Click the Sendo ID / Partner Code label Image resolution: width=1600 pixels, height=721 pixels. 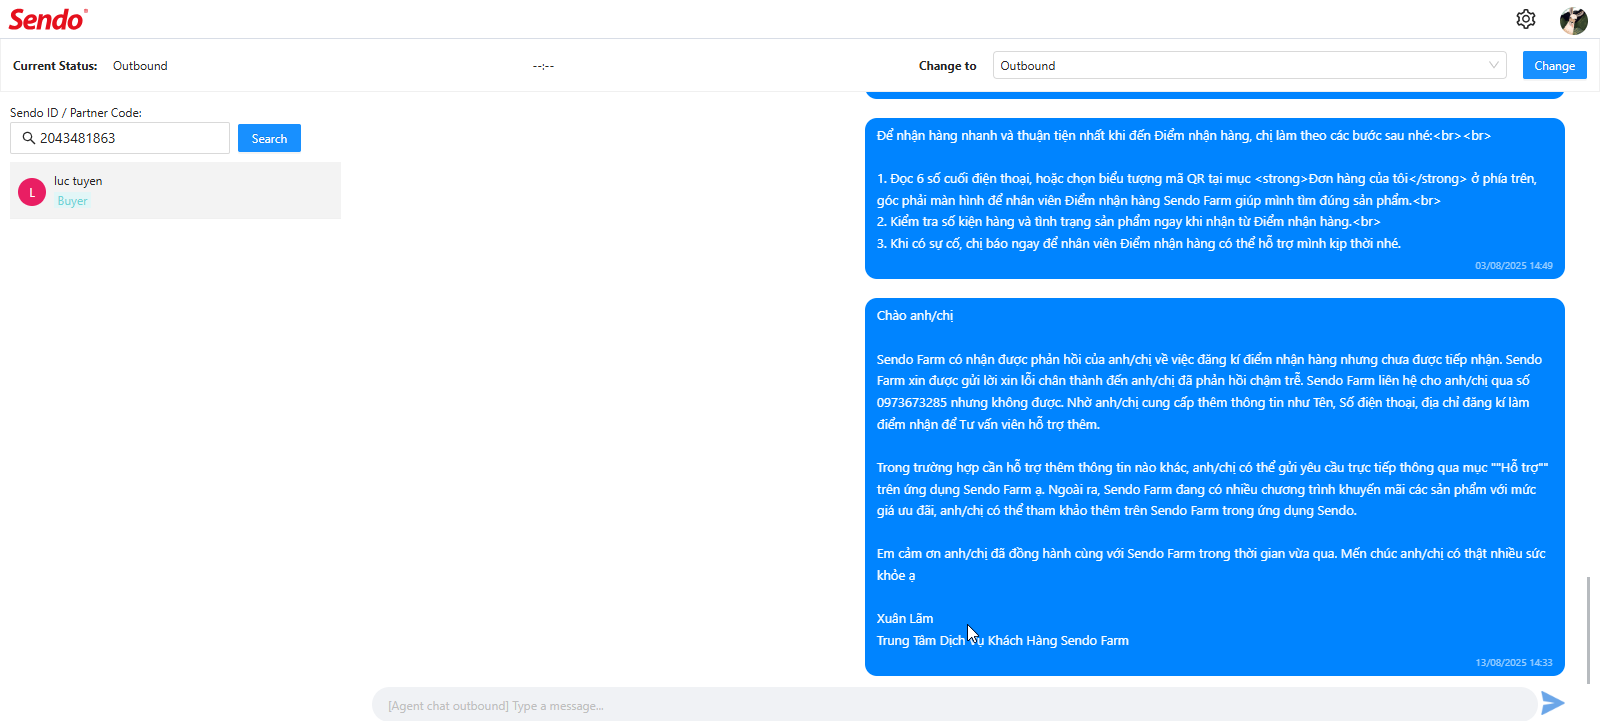(76, 113)
